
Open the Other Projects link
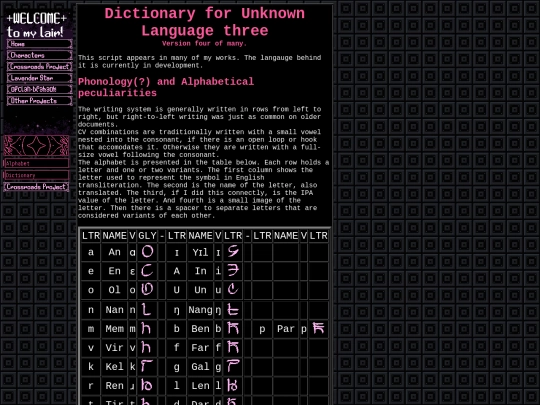[x=40, y=101]
